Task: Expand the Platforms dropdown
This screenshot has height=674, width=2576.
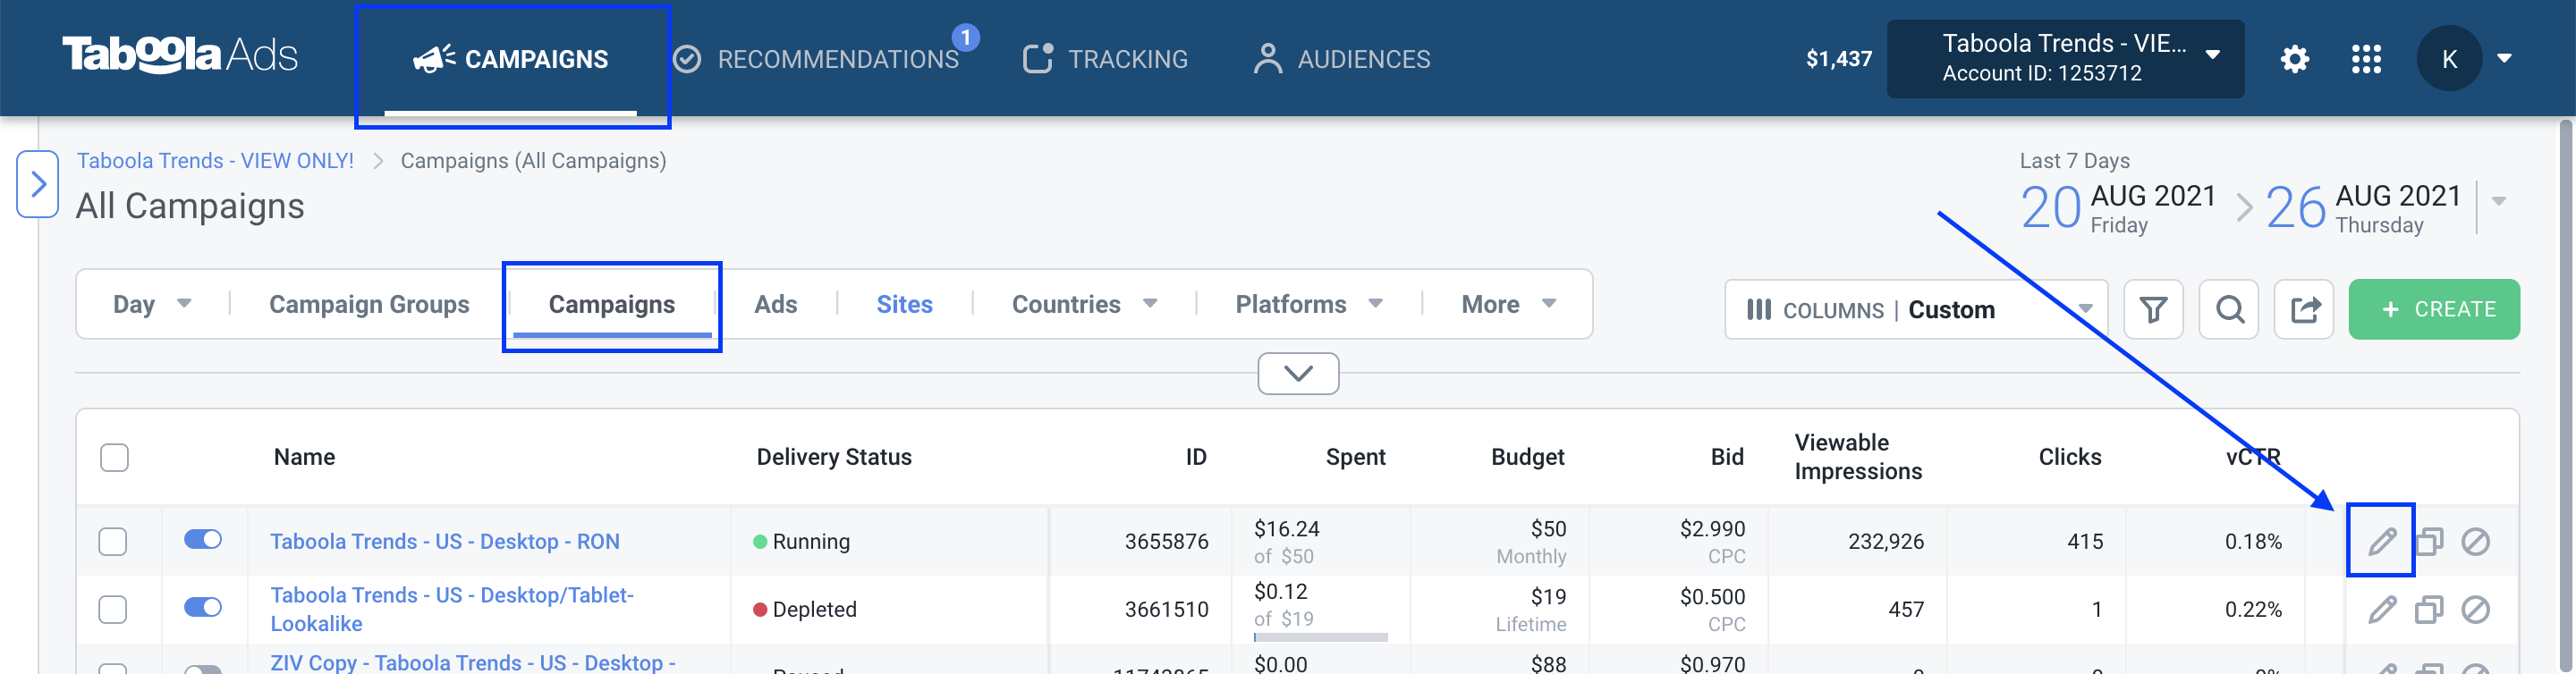Action: point(1309,304)
